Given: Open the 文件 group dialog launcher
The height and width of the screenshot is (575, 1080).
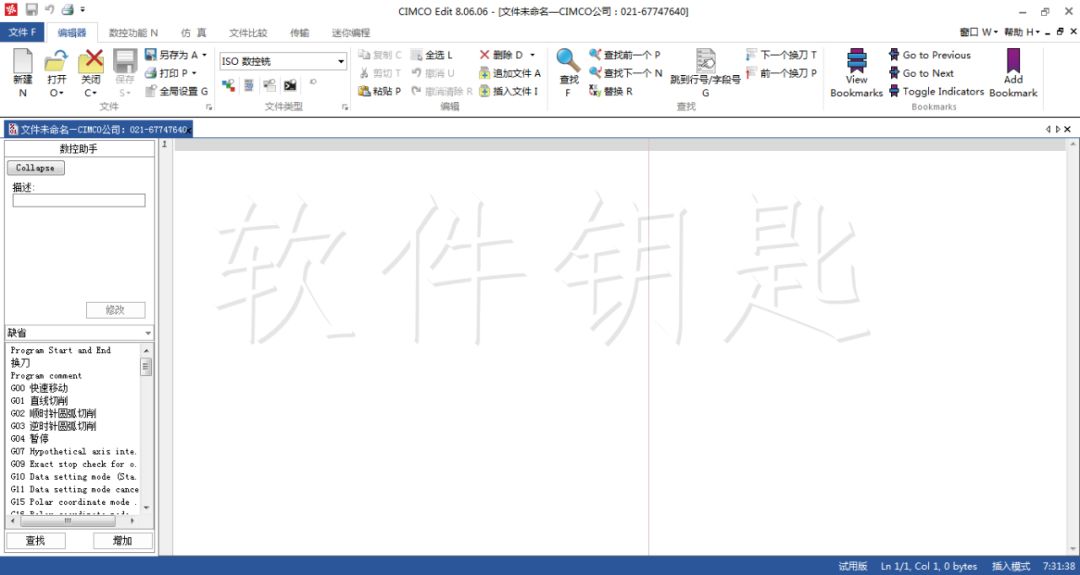Looking at the screenshot, I should (x=208, y=107).
